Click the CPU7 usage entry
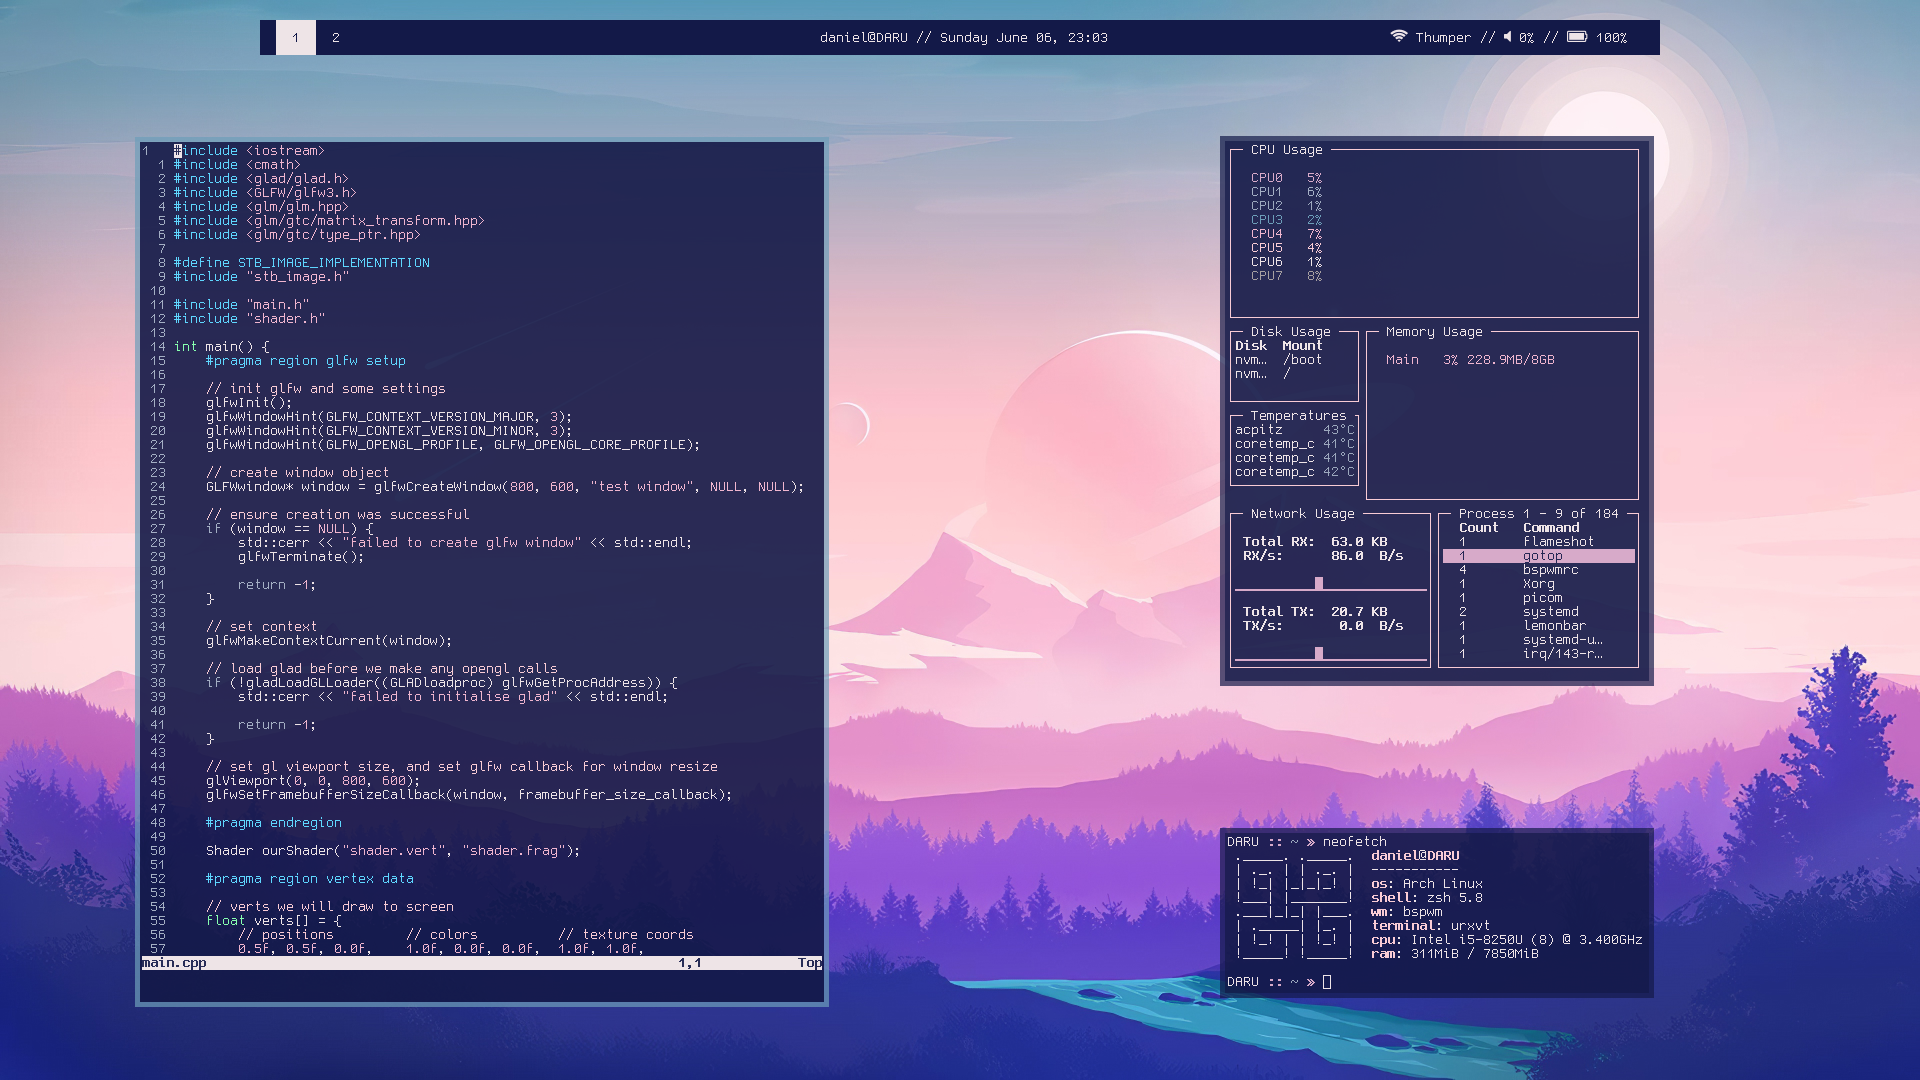The image size is (1920, 1080). pos(1286,276)
